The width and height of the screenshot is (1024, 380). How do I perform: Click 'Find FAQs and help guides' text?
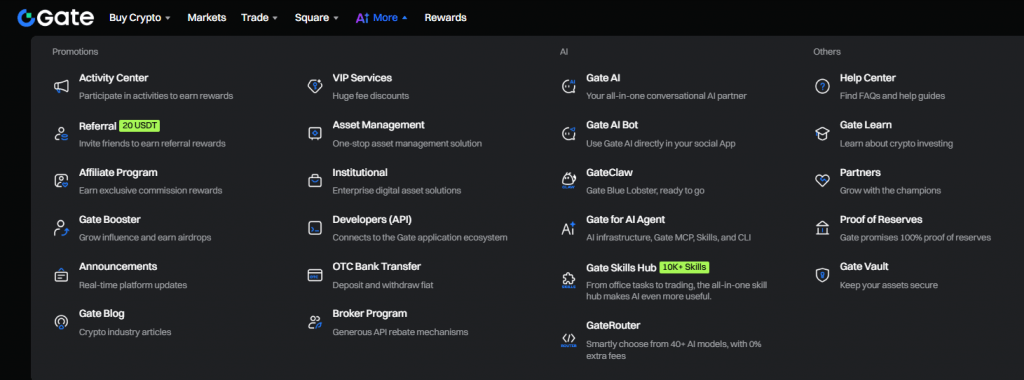(892, 96)
